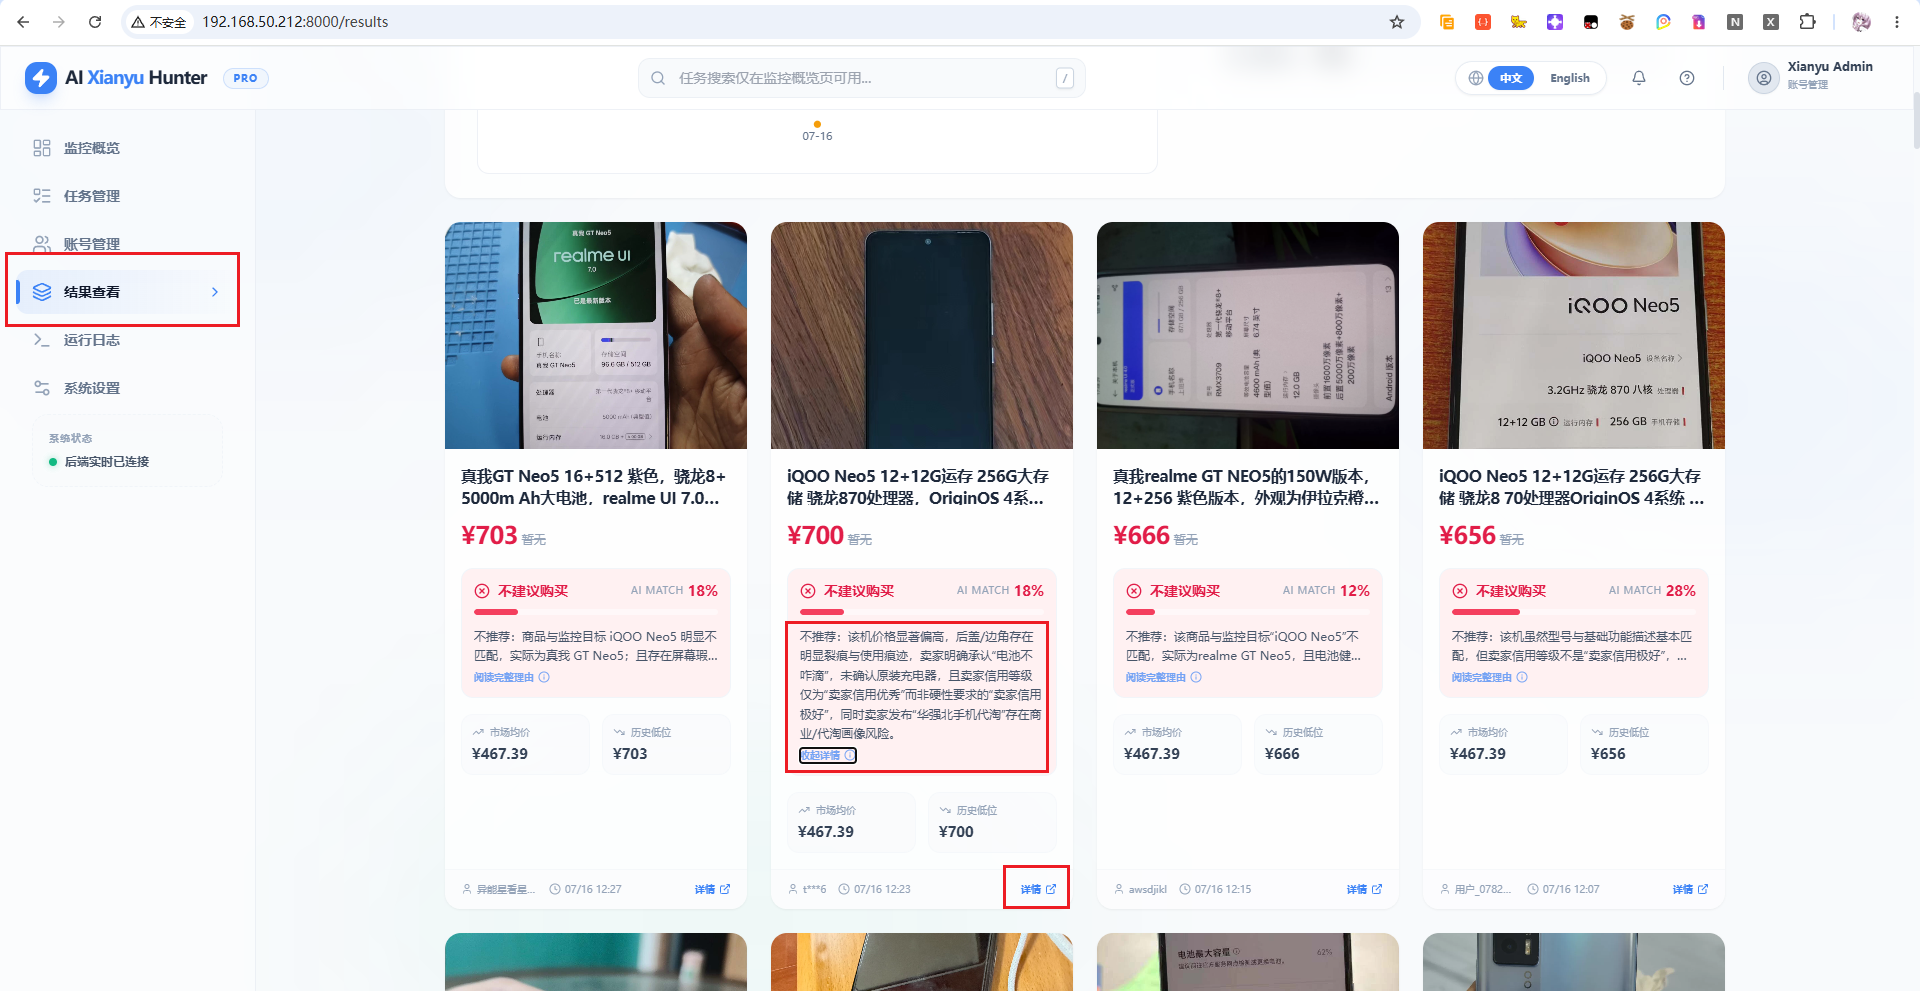Reload the page with the refresh icon
Screen dimensions: 1920x991
tap(95, 22)
